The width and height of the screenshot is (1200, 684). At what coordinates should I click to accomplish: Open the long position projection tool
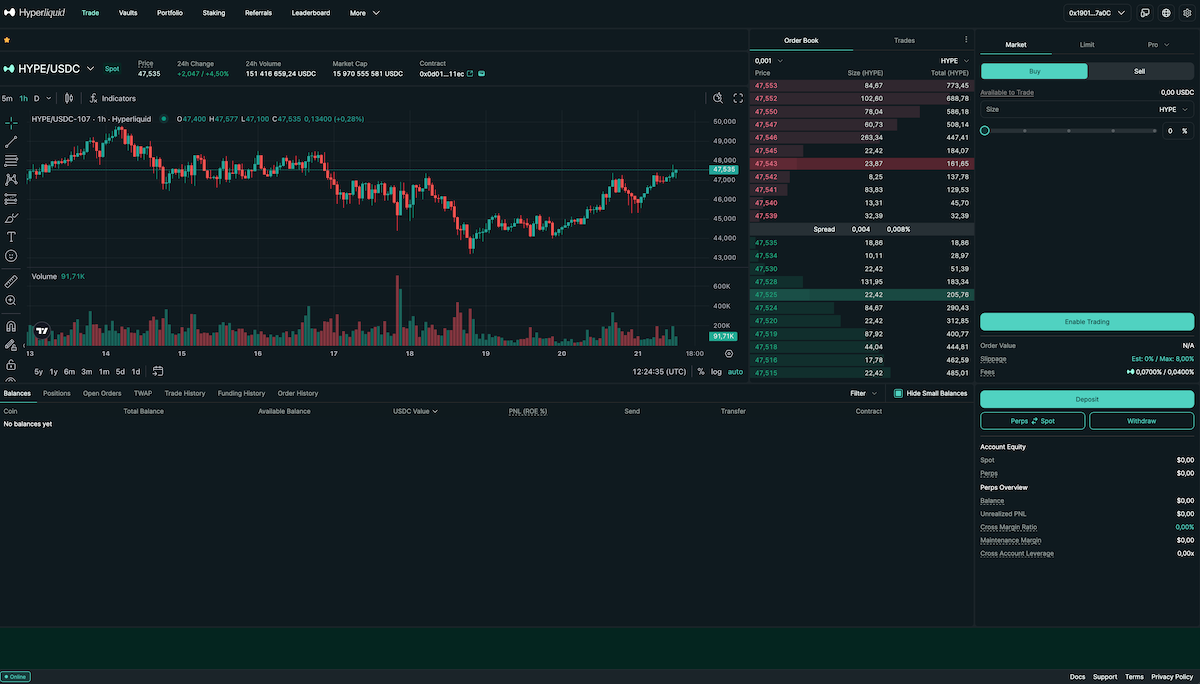pos(11,198)
